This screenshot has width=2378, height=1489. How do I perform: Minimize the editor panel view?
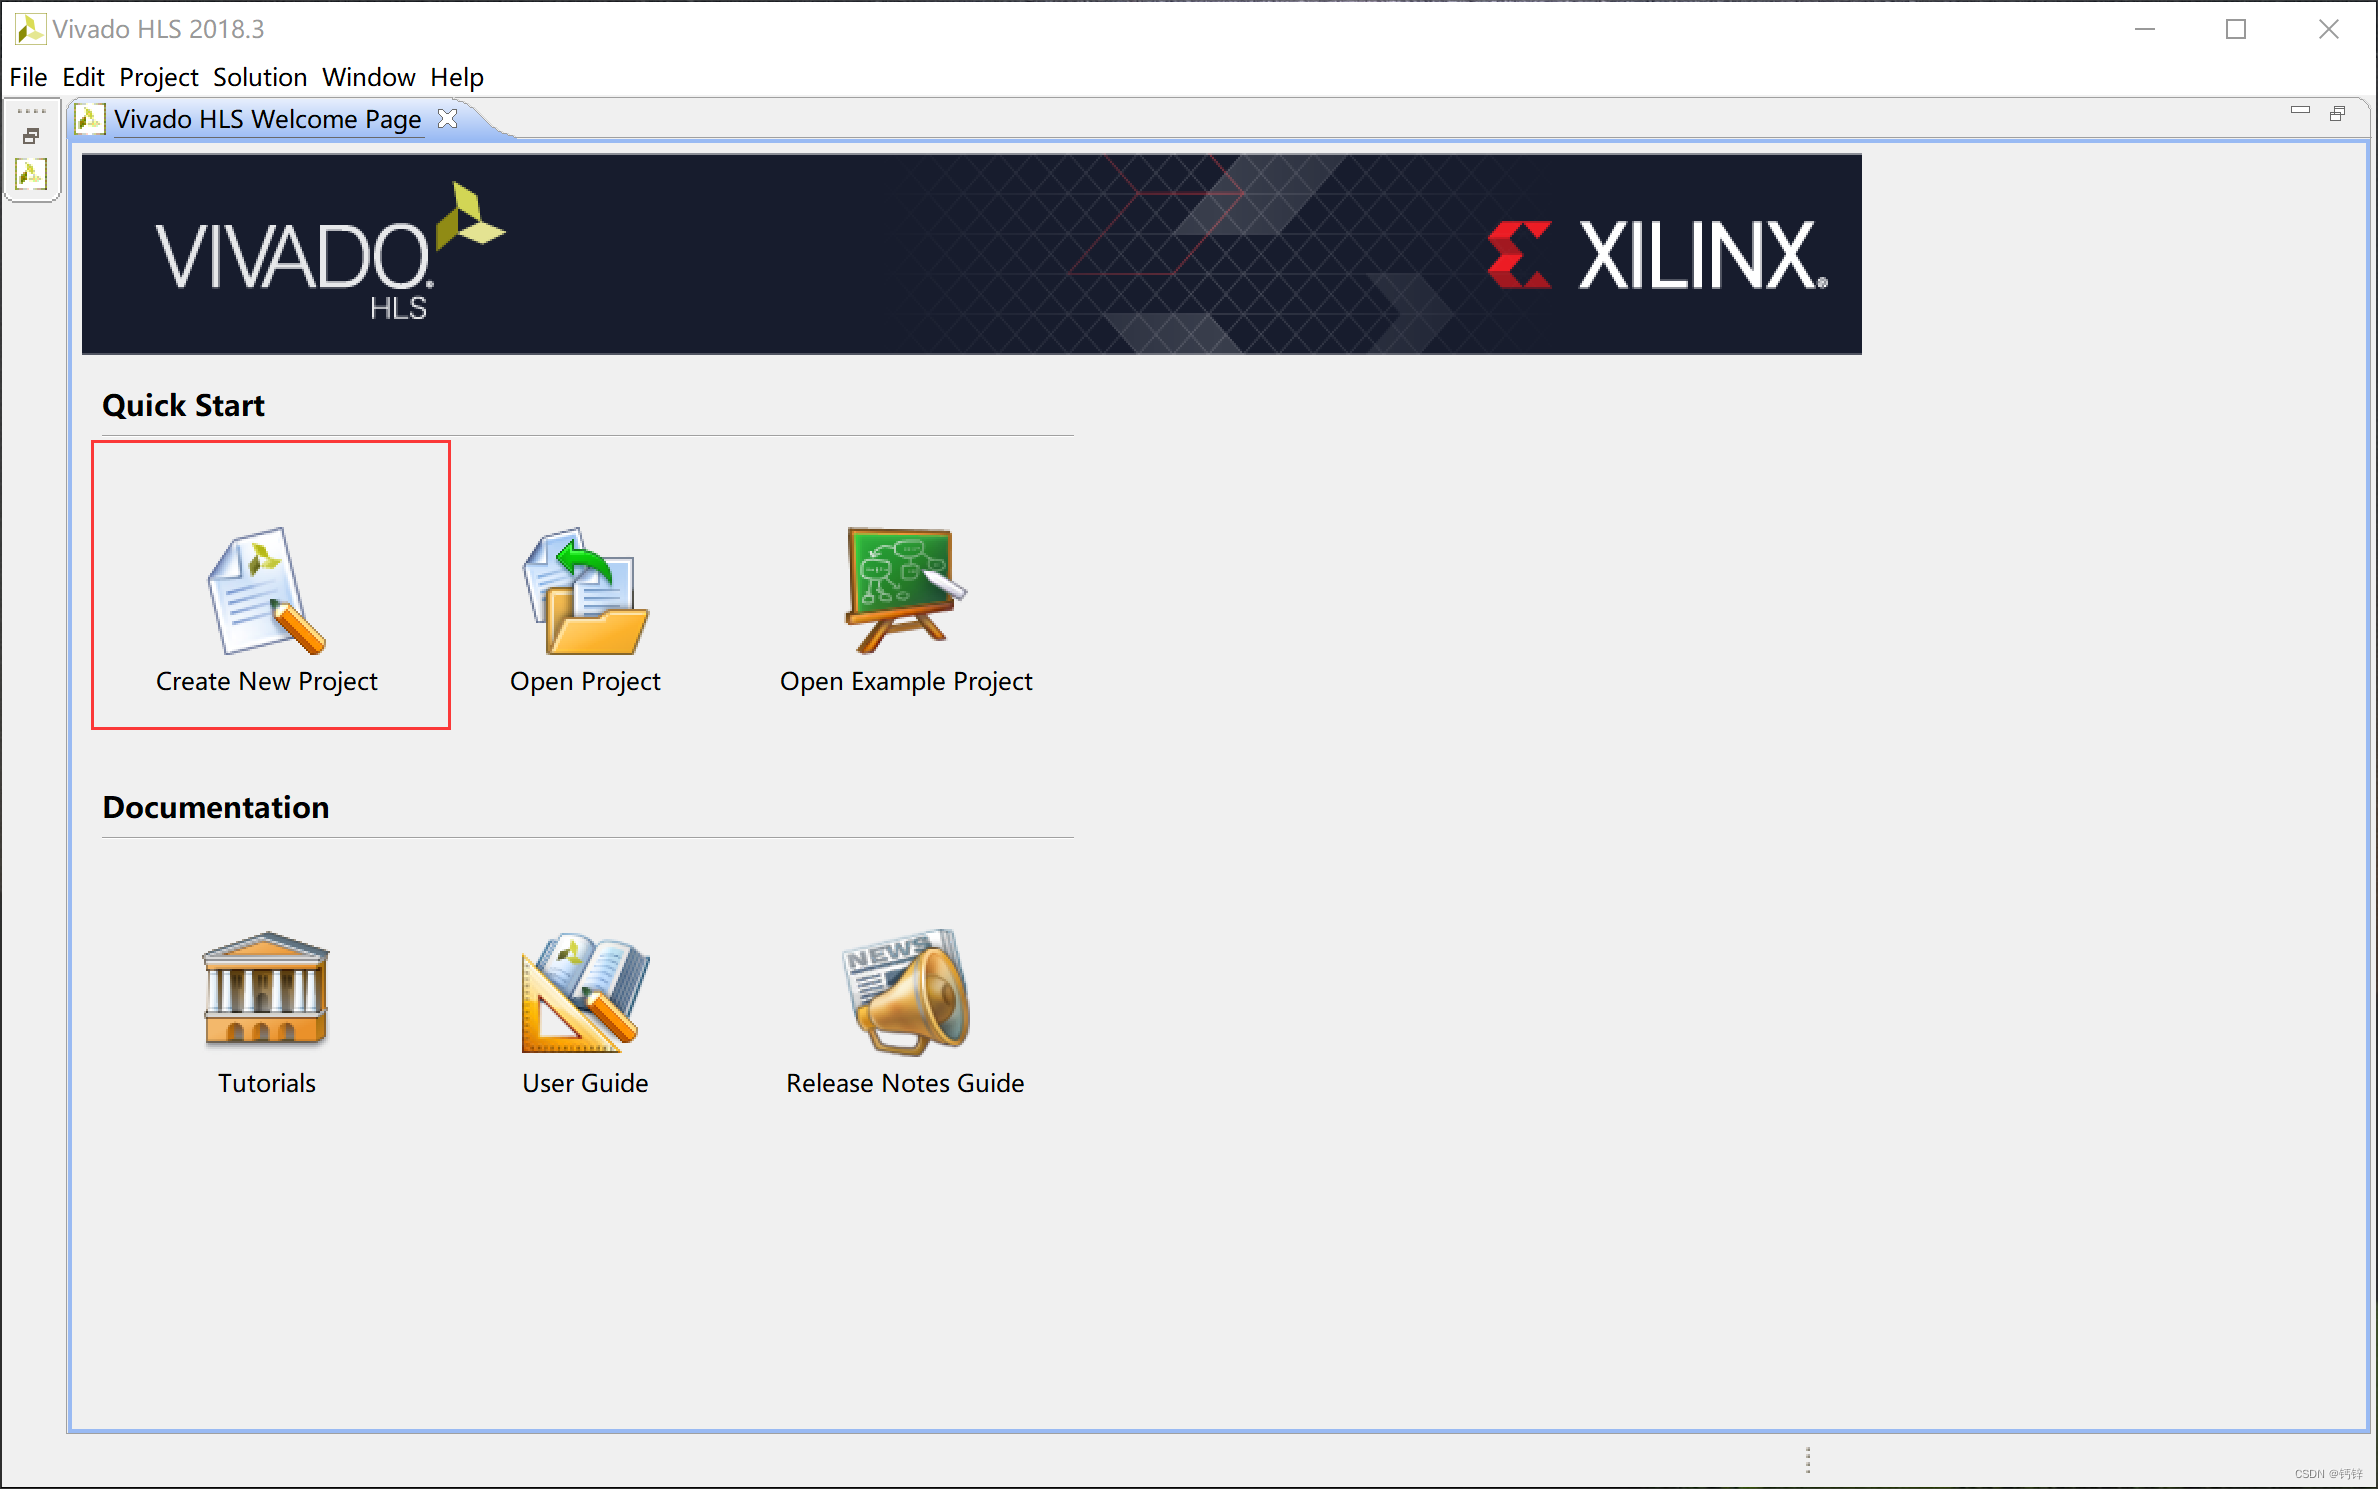(2300, 111)
